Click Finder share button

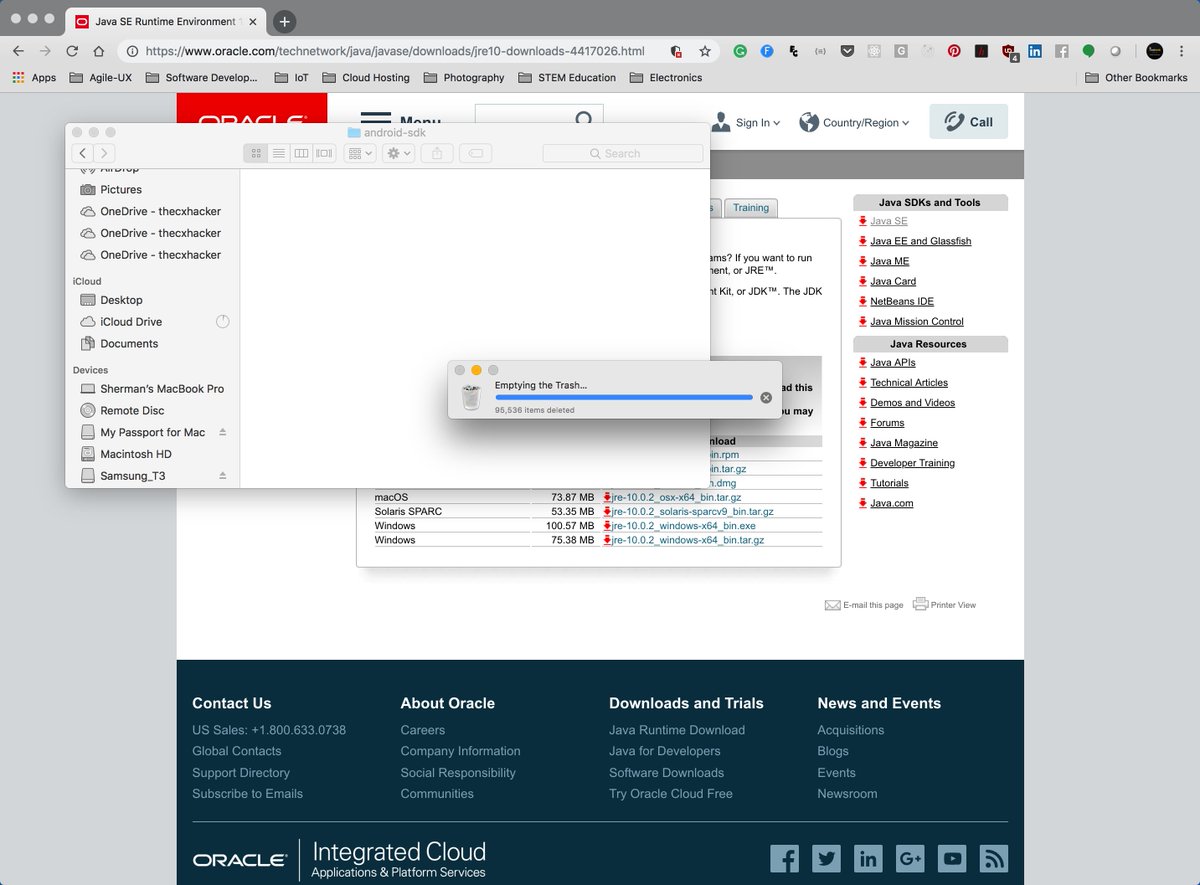[437, 153]
